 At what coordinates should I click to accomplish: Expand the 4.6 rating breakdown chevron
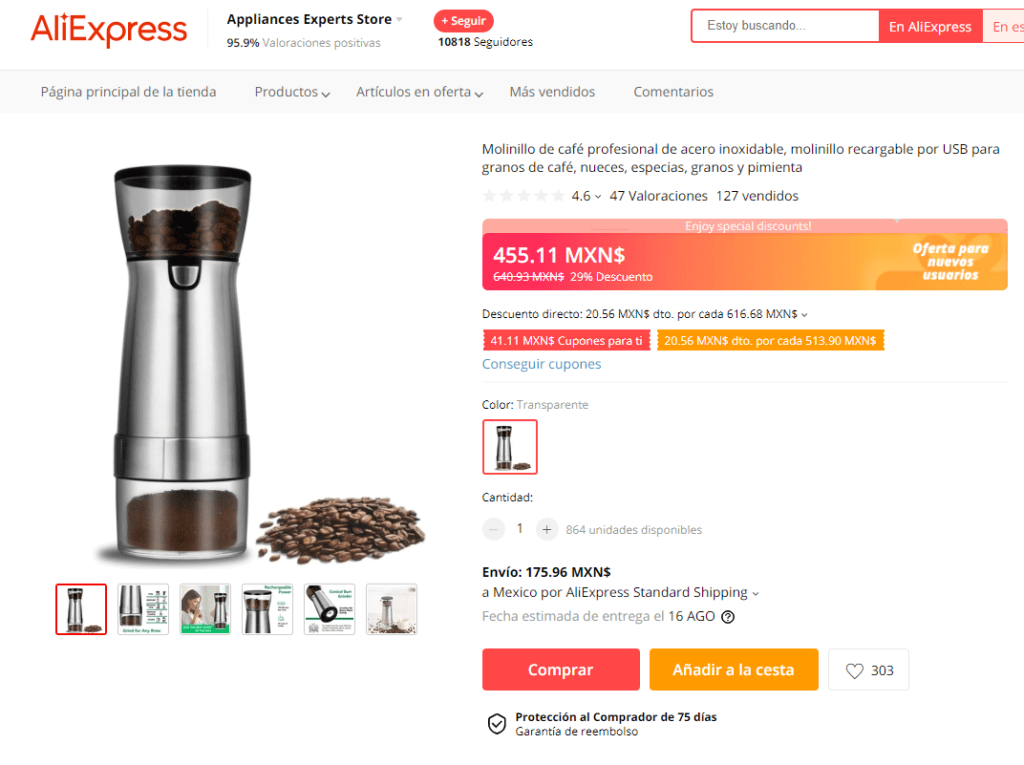click(x=598, y=197)
